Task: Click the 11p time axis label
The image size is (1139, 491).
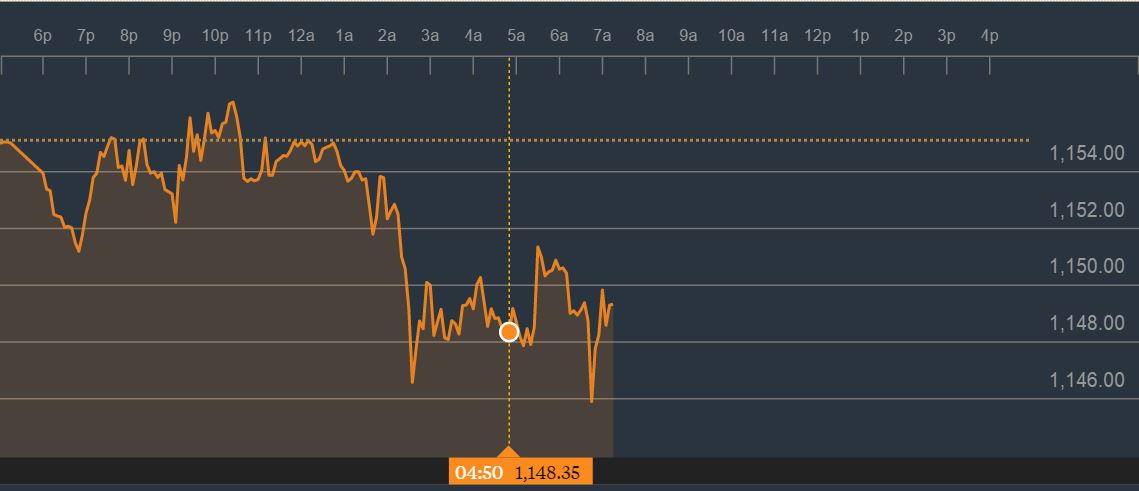Action: point(258,36)
